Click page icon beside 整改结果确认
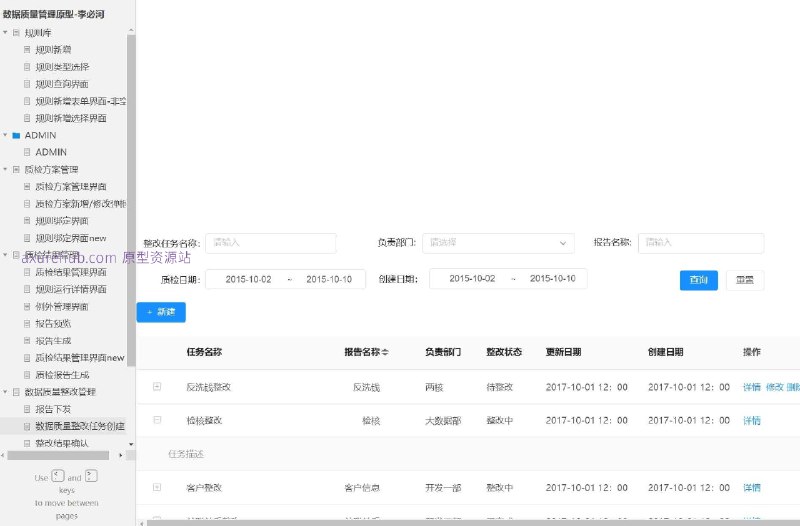This screenshot has height=526, width=800. pyautogui.click(x=27, y=443)
